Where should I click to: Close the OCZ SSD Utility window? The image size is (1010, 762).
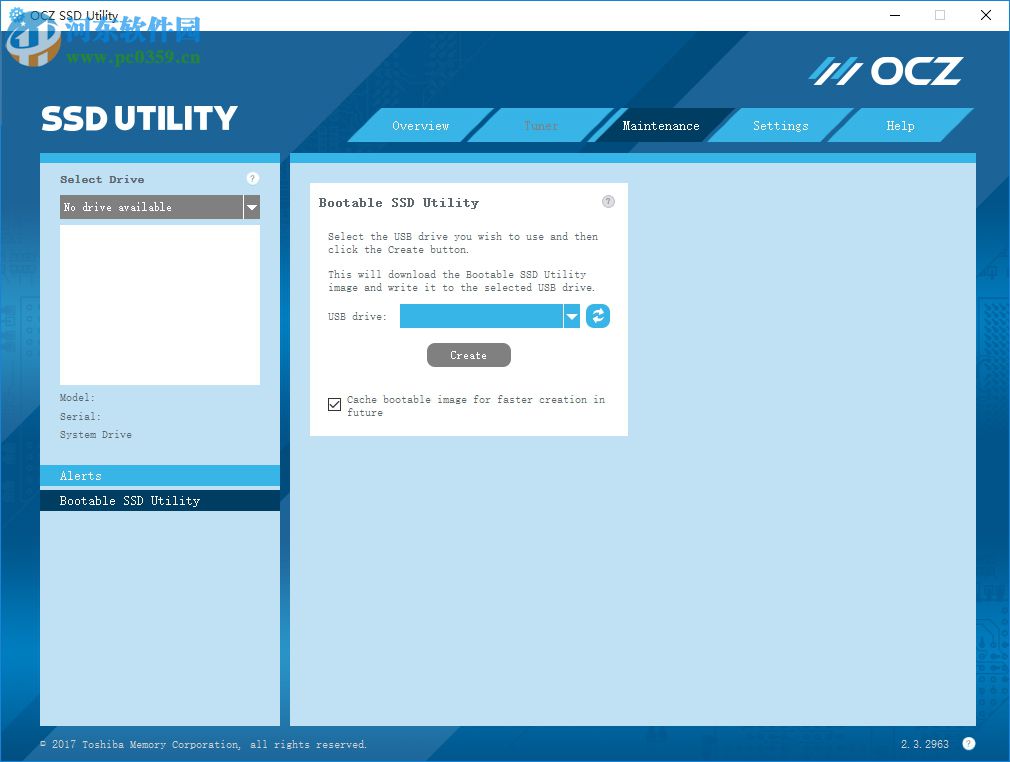coord(986,15)
